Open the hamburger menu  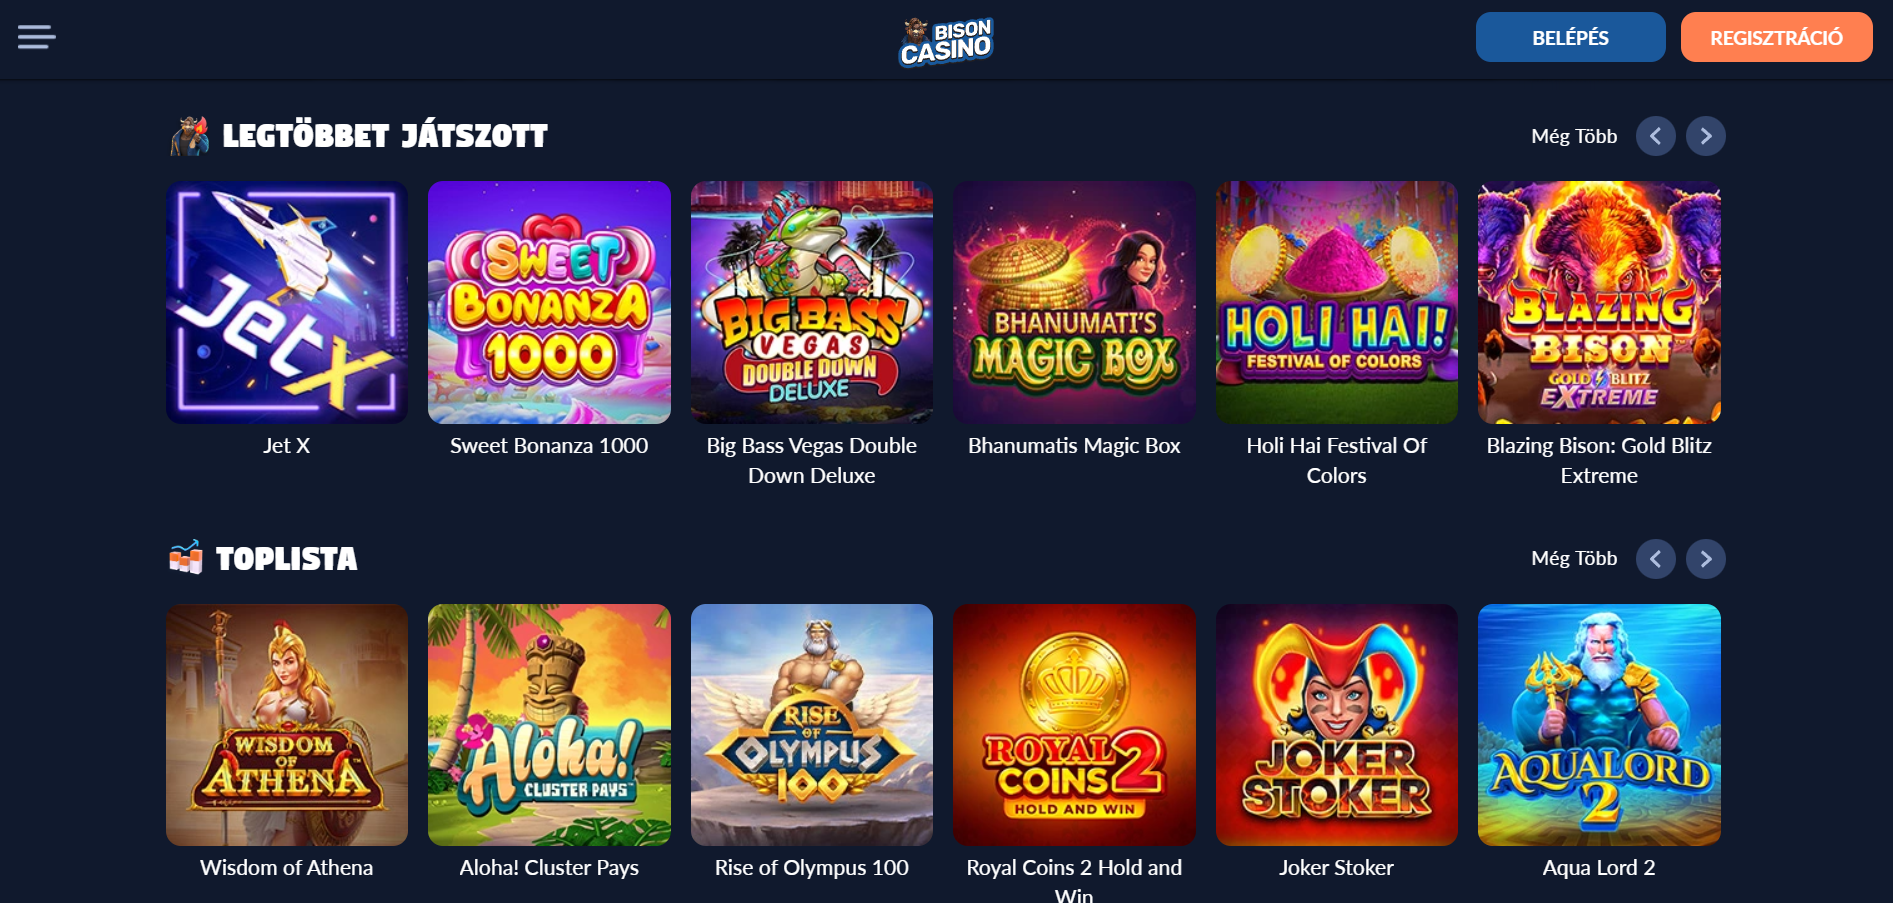pos(37,38)
